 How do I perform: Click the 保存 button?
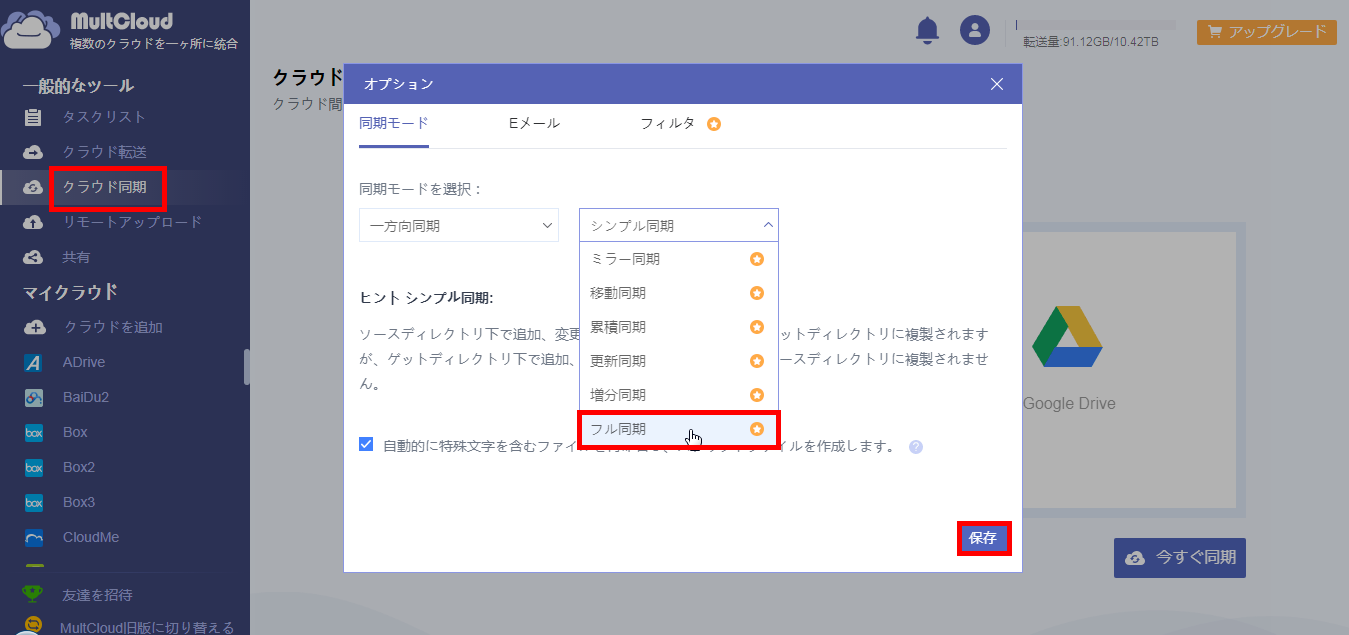click(x=983, y=538)
